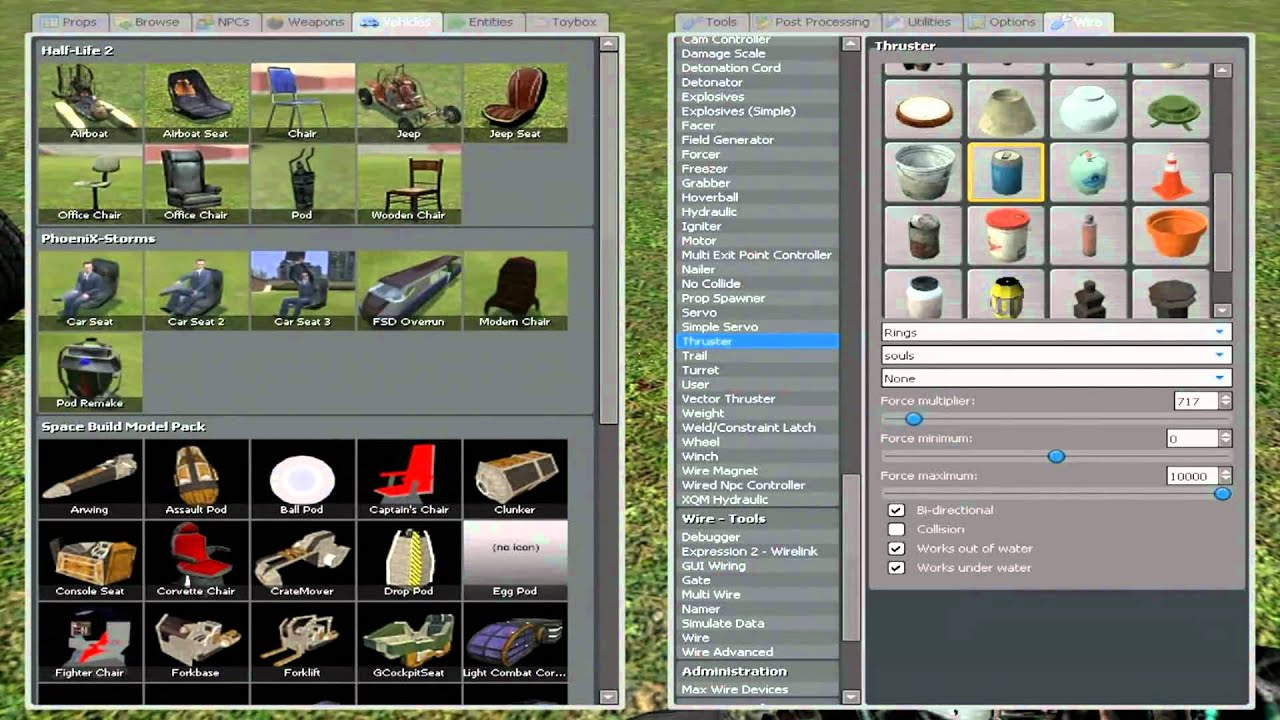
Task: Toggle the Bi-directional checkbox
Action: (896, 510)
